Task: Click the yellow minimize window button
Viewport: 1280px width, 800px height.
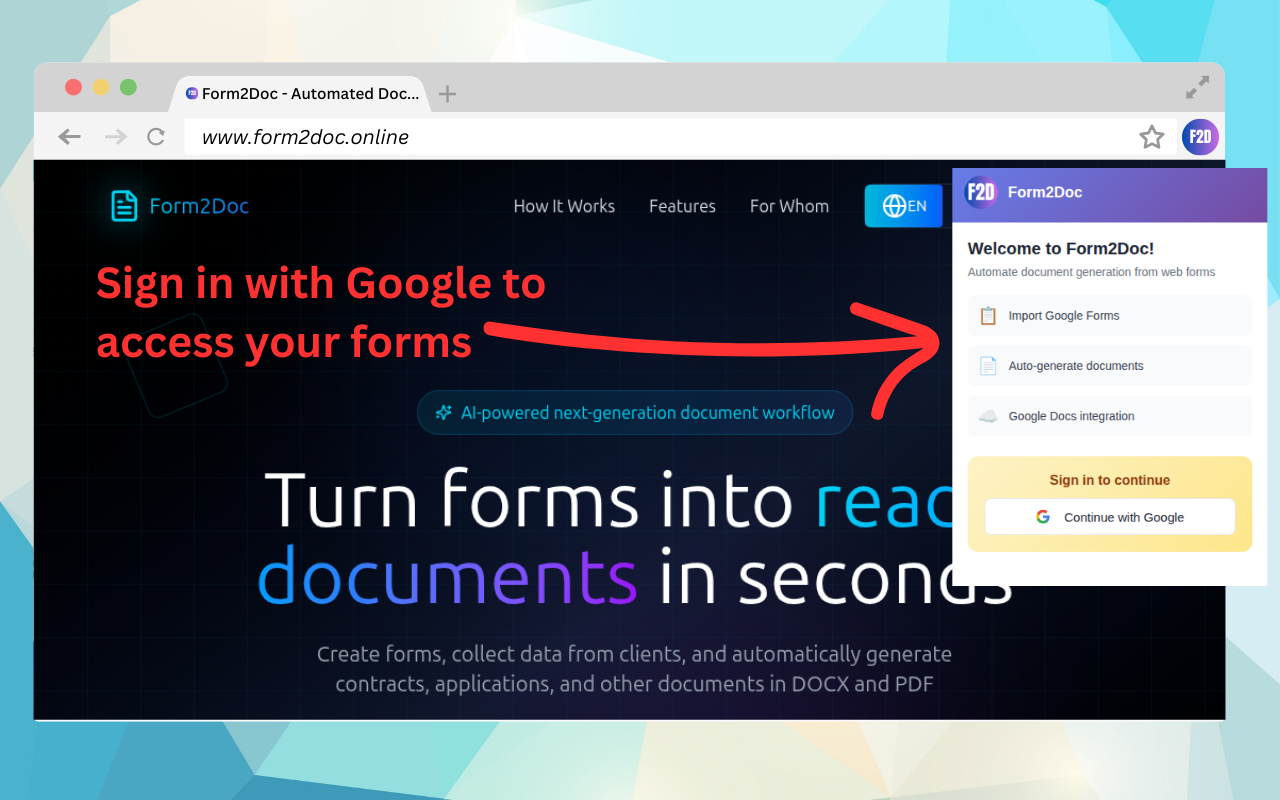Action: click(101, 87)
